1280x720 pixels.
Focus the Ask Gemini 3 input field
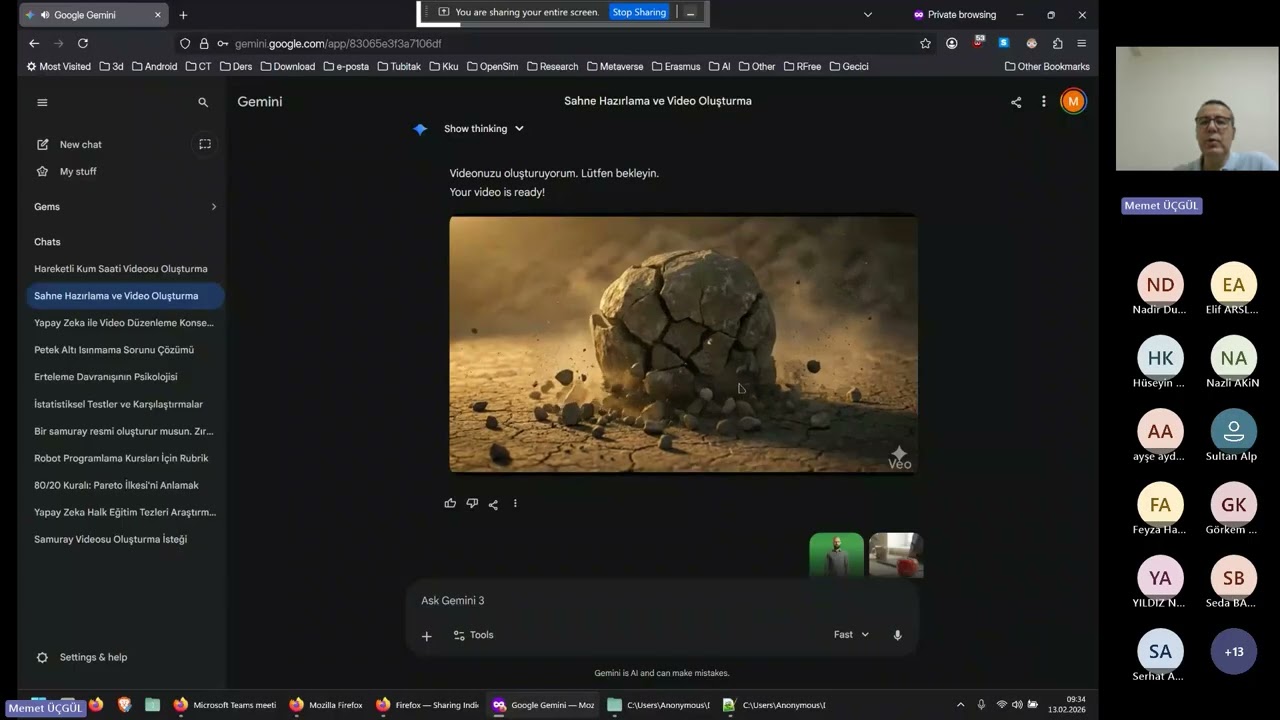[660, 601]
